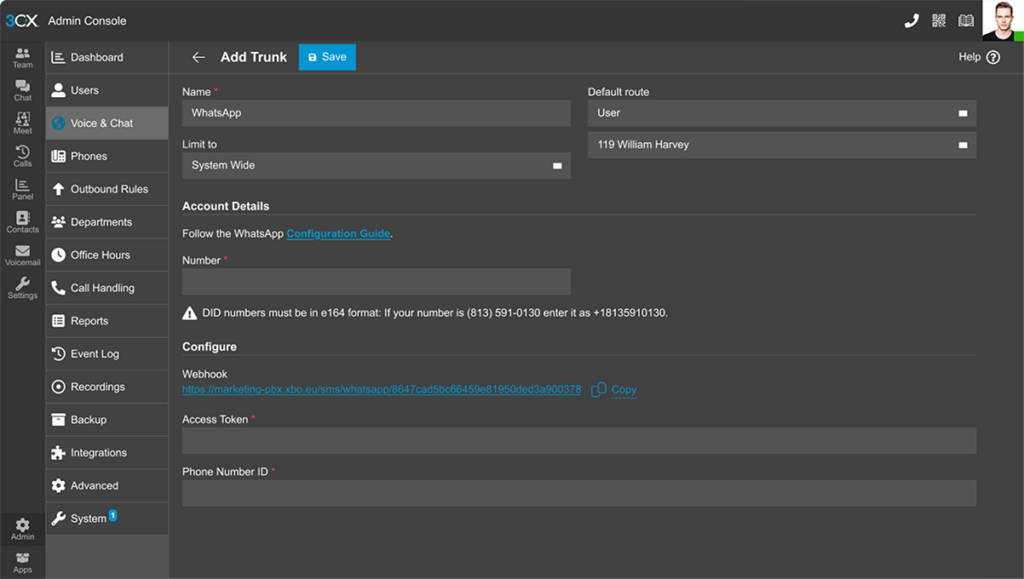Open the Apps icon at bottom left
This screenshot has height=579, width=1024.
coord(22,562)
